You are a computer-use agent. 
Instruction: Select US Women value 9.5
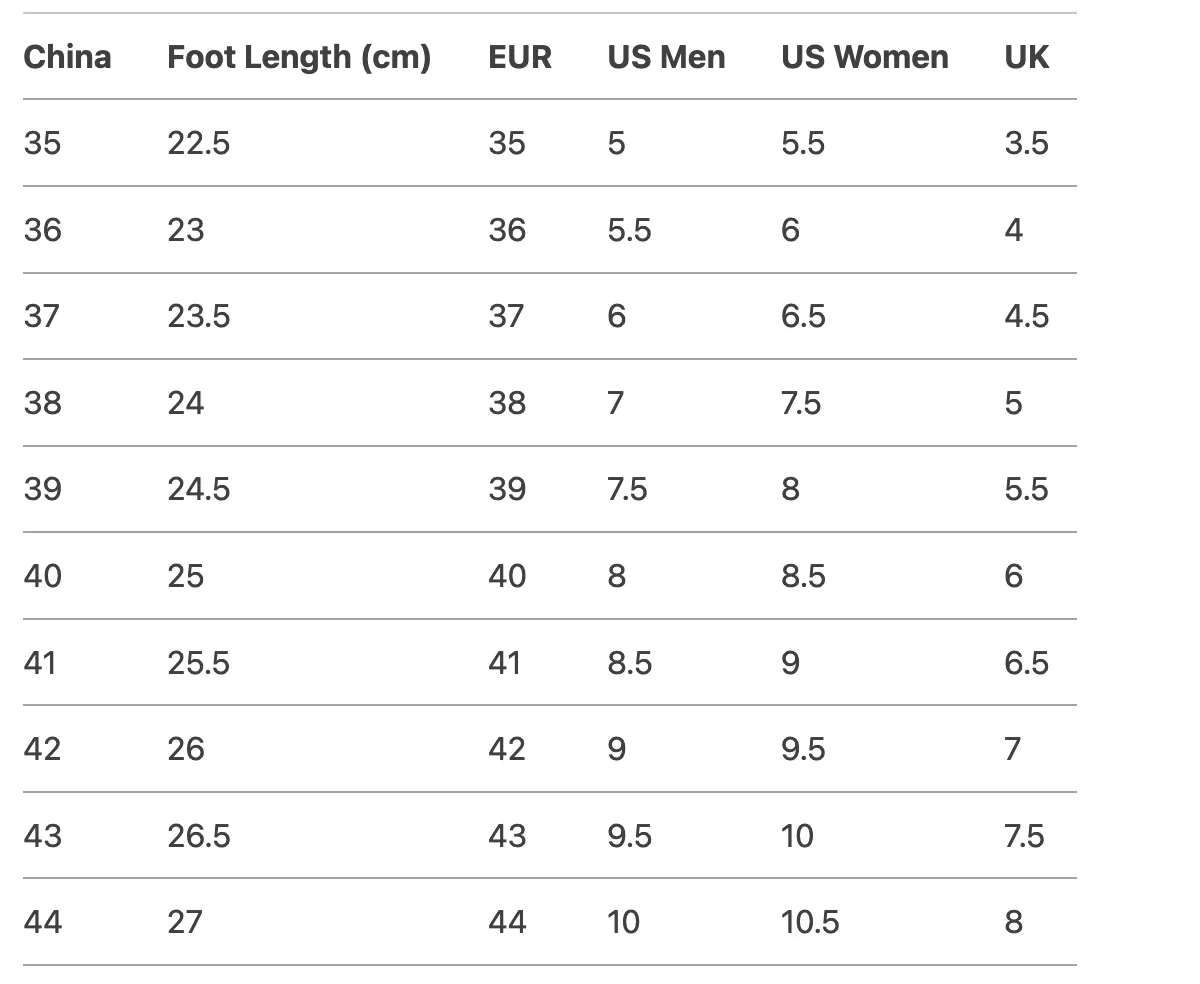coord(803,749)
